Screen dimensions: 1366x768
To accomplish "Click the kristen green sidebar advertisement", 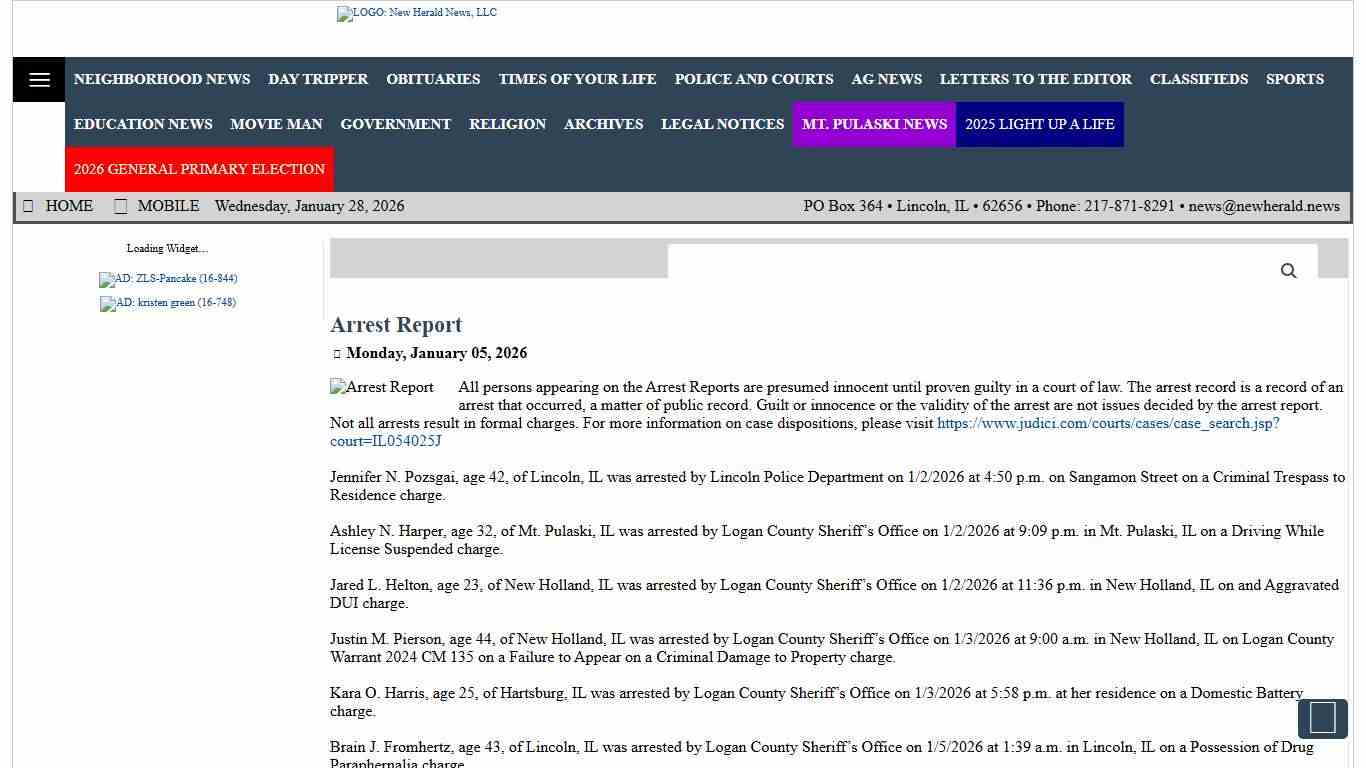I will (x=167, y=304).
